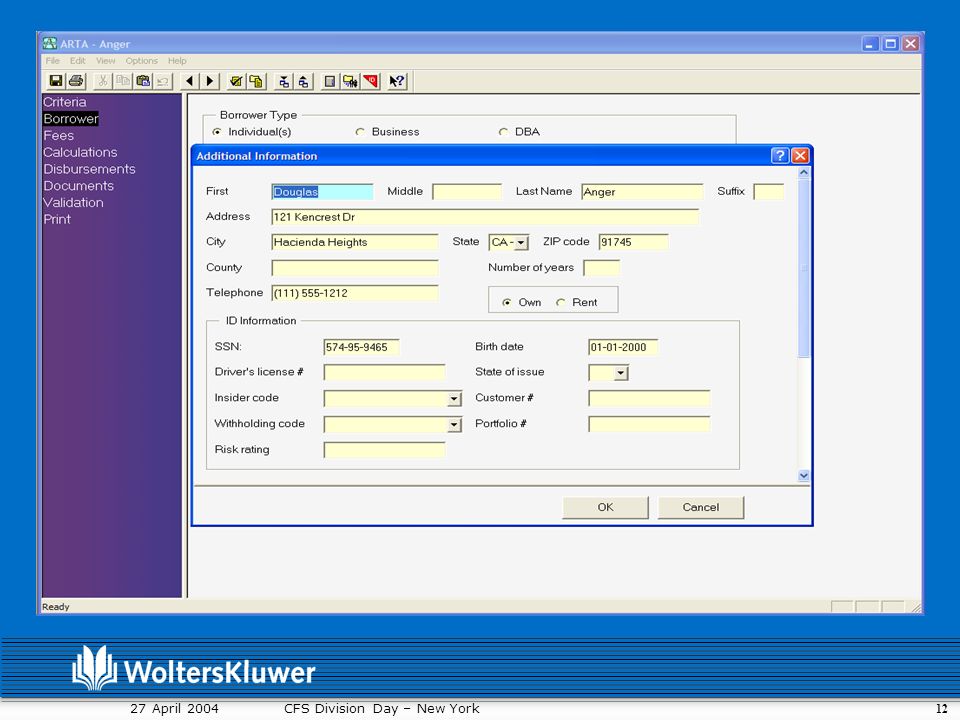Image resolution: width=960 pixels, height=720 pixels.
Task: Click the yellow duplicate pages icon
Action: [x=256, y=81]
